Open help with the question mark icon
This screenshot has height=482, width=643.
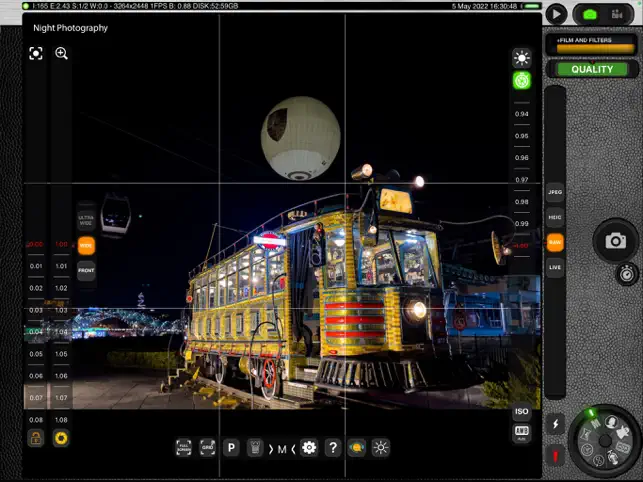coord(333,448)
